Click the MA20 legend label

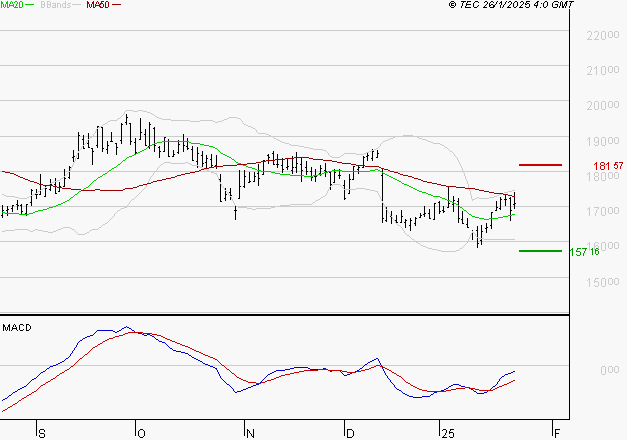tap(12, 5)
